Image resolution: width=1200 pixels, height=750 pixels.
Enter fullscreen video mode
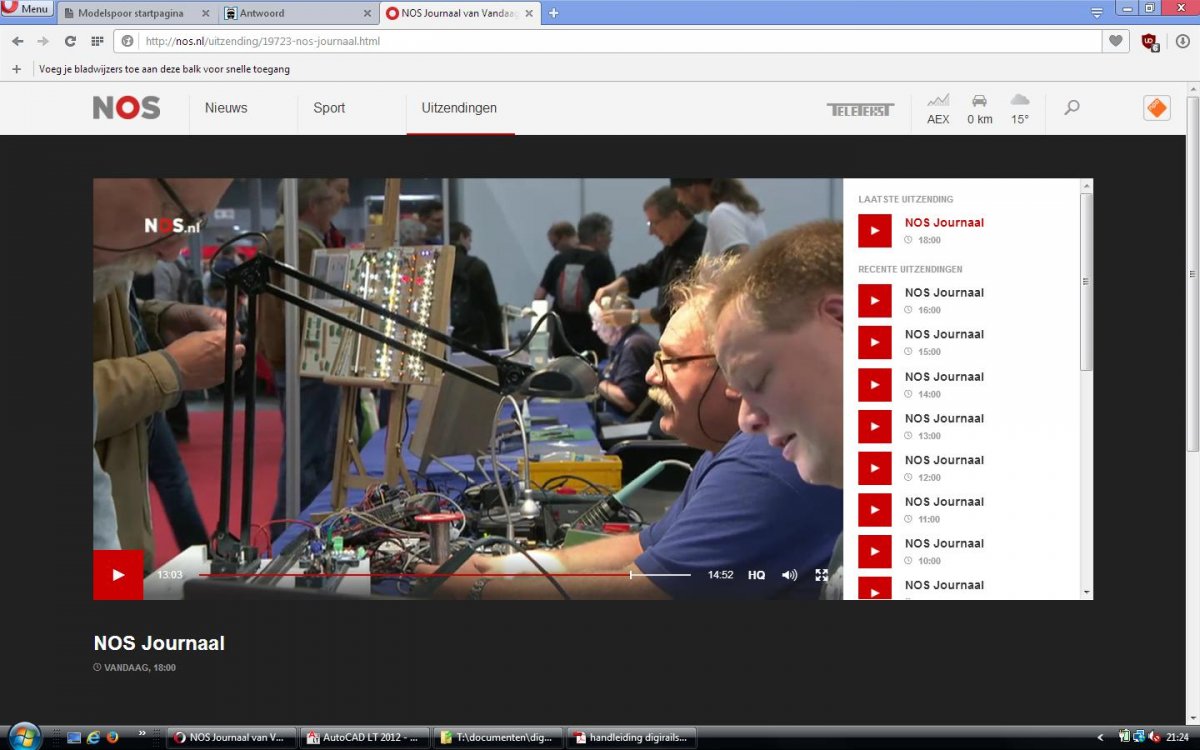[821, 575]
